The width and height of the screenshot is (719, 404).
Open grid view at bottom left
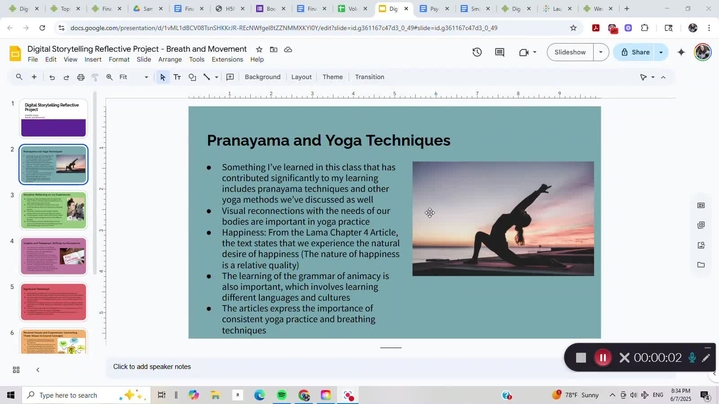coord(16,369)
